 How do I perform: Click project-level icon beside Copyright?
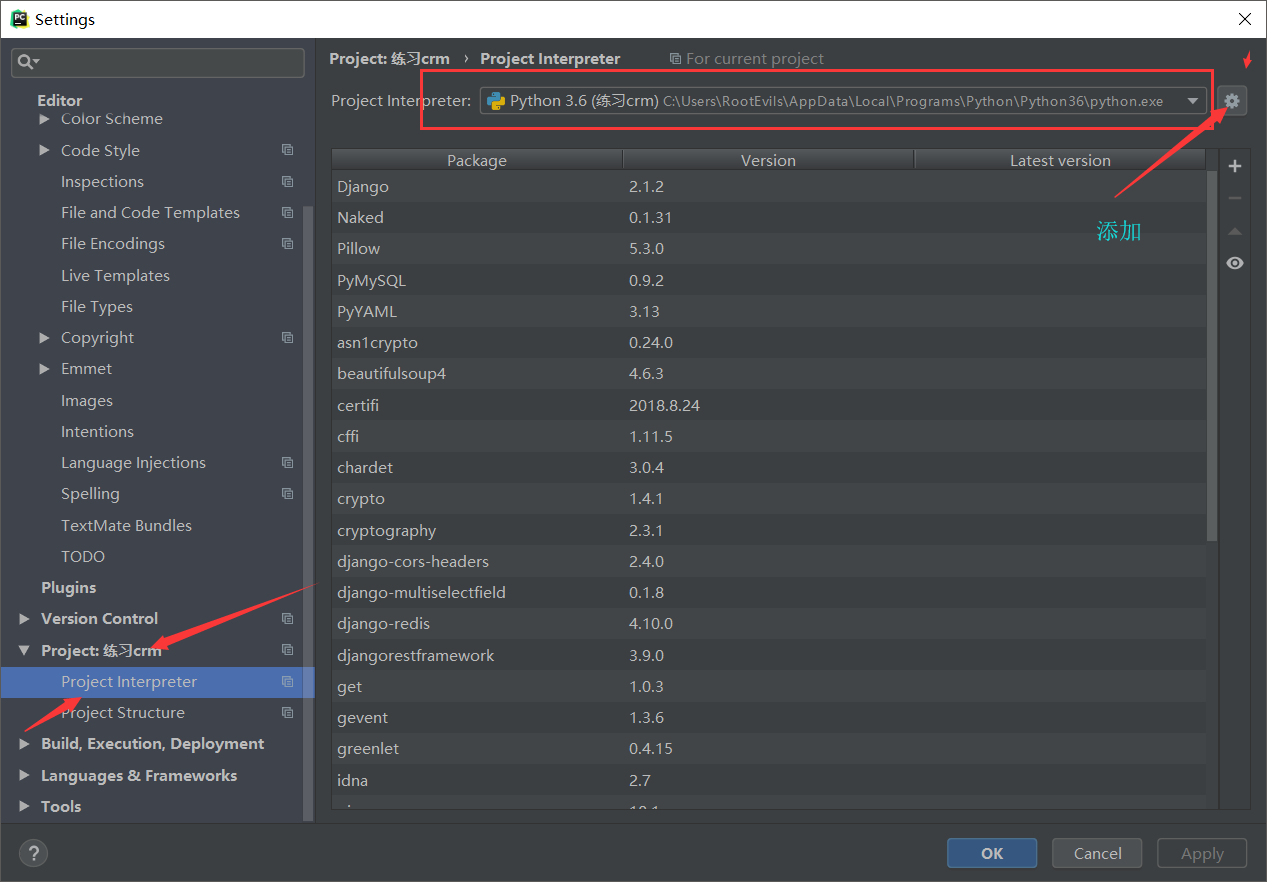(x=288, y=337)
